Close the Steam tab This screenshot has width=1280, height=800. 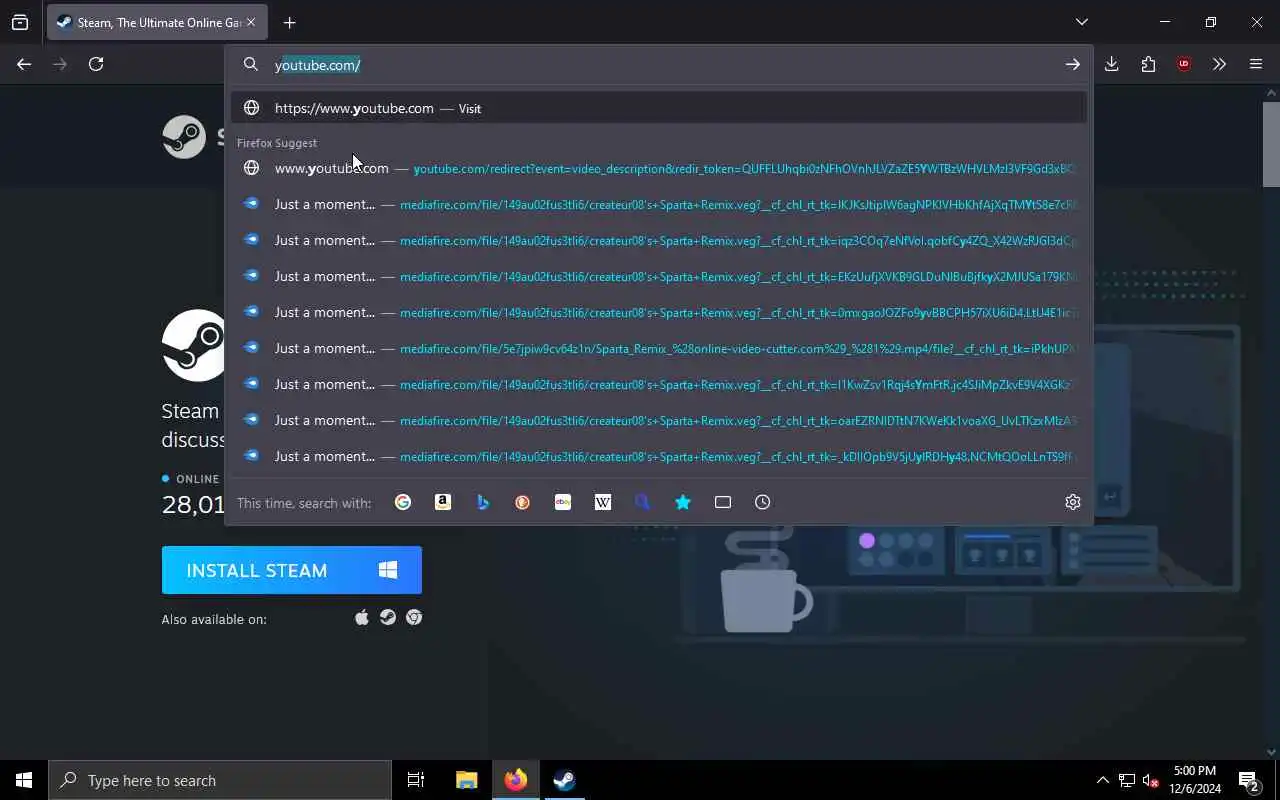point(251,22)
